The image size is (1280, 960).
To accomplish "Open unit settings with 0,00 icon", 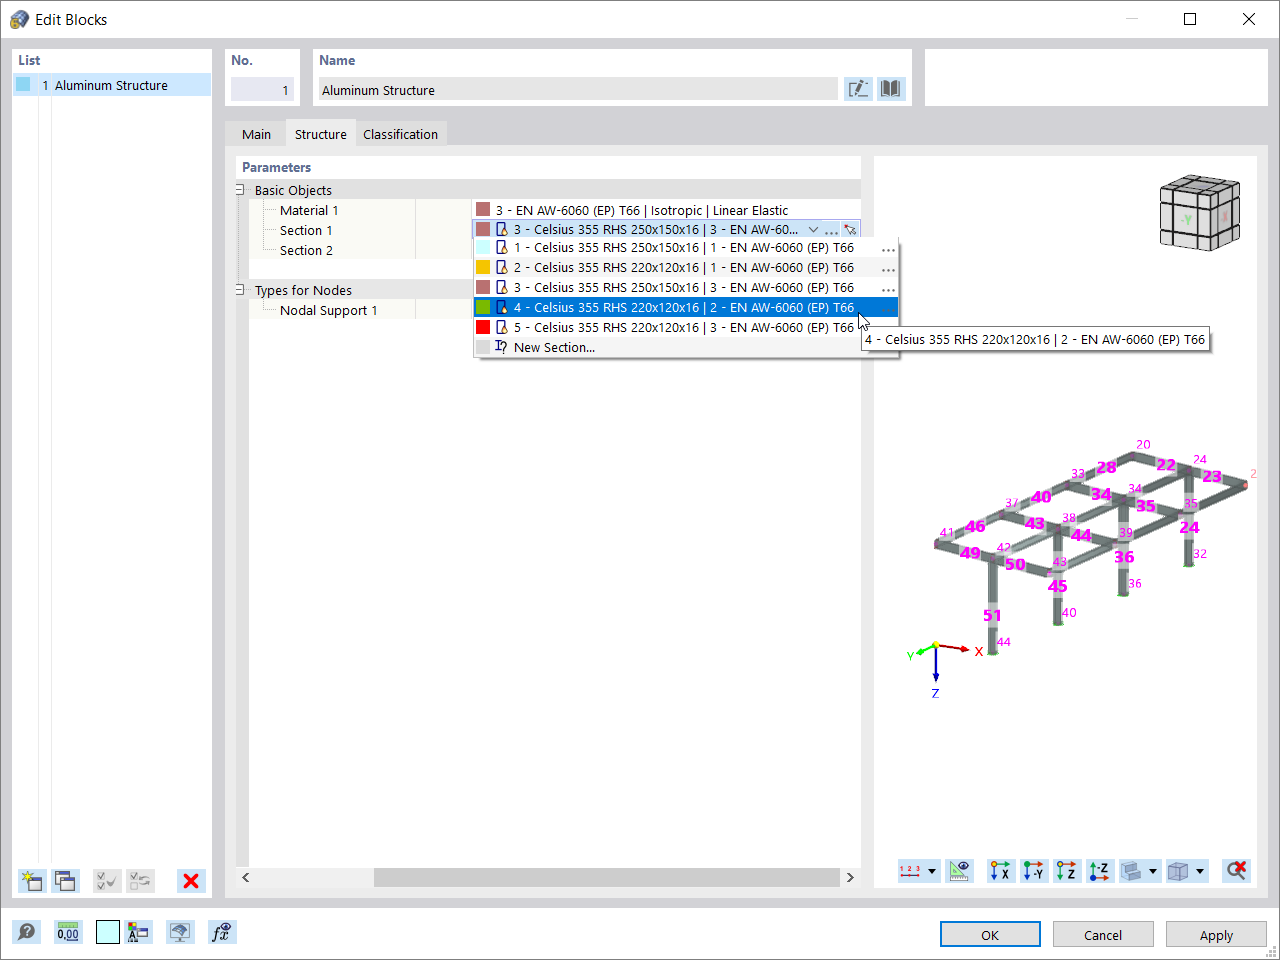I will point(67,932).
